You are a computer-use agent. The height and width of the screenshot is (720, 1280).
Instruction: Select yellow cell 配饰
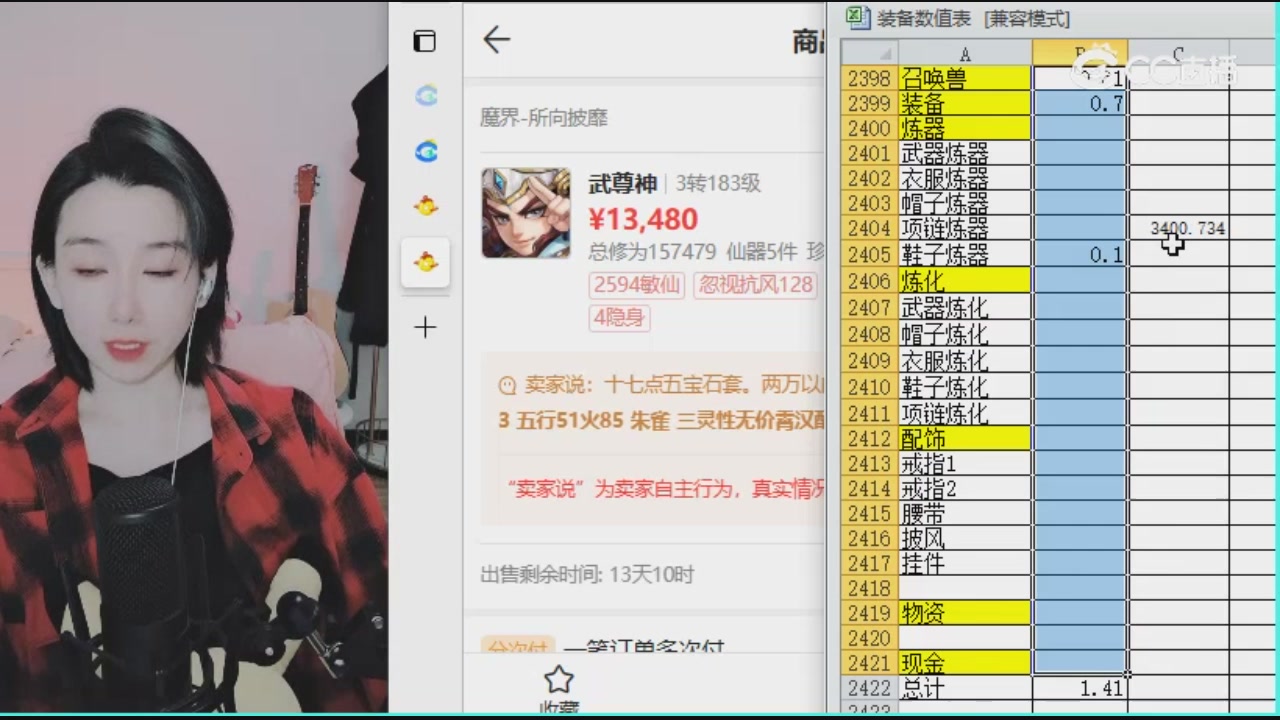point(965,438)
